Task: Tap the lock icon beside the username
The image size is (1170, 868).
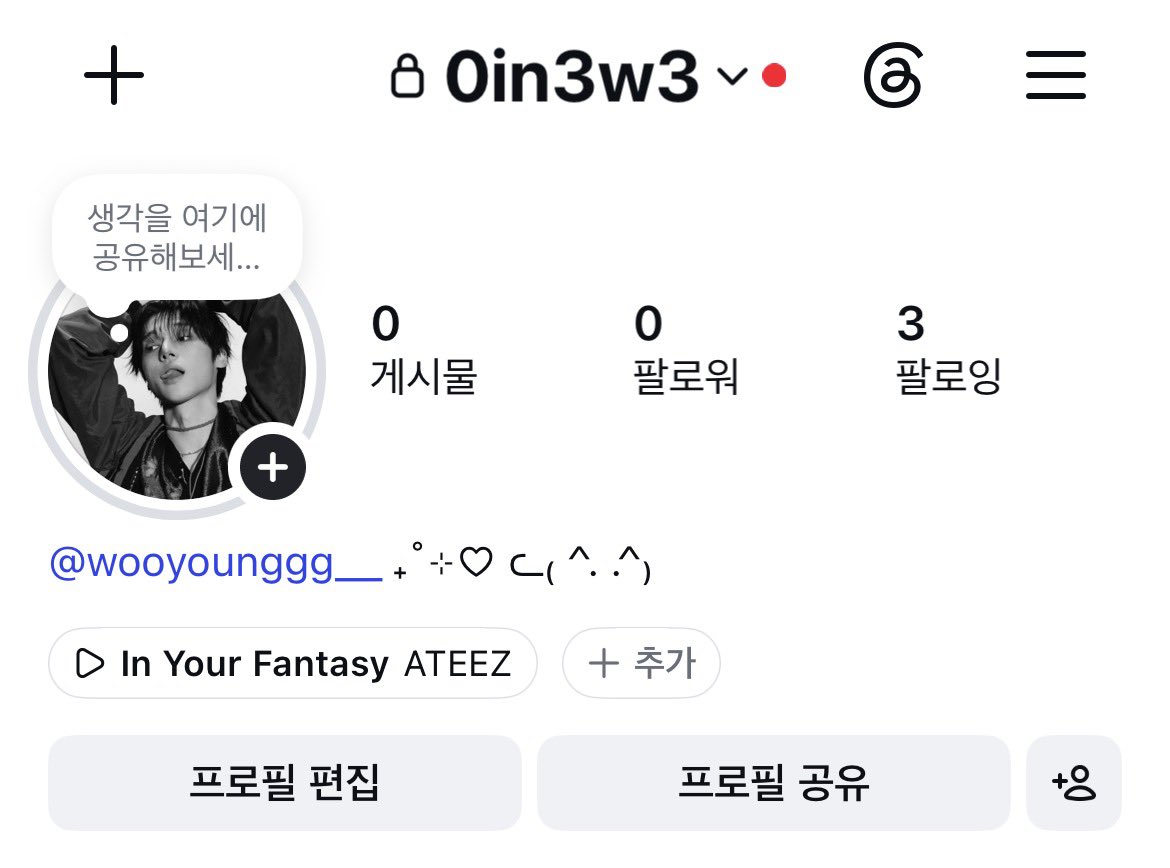Action: 407,75
